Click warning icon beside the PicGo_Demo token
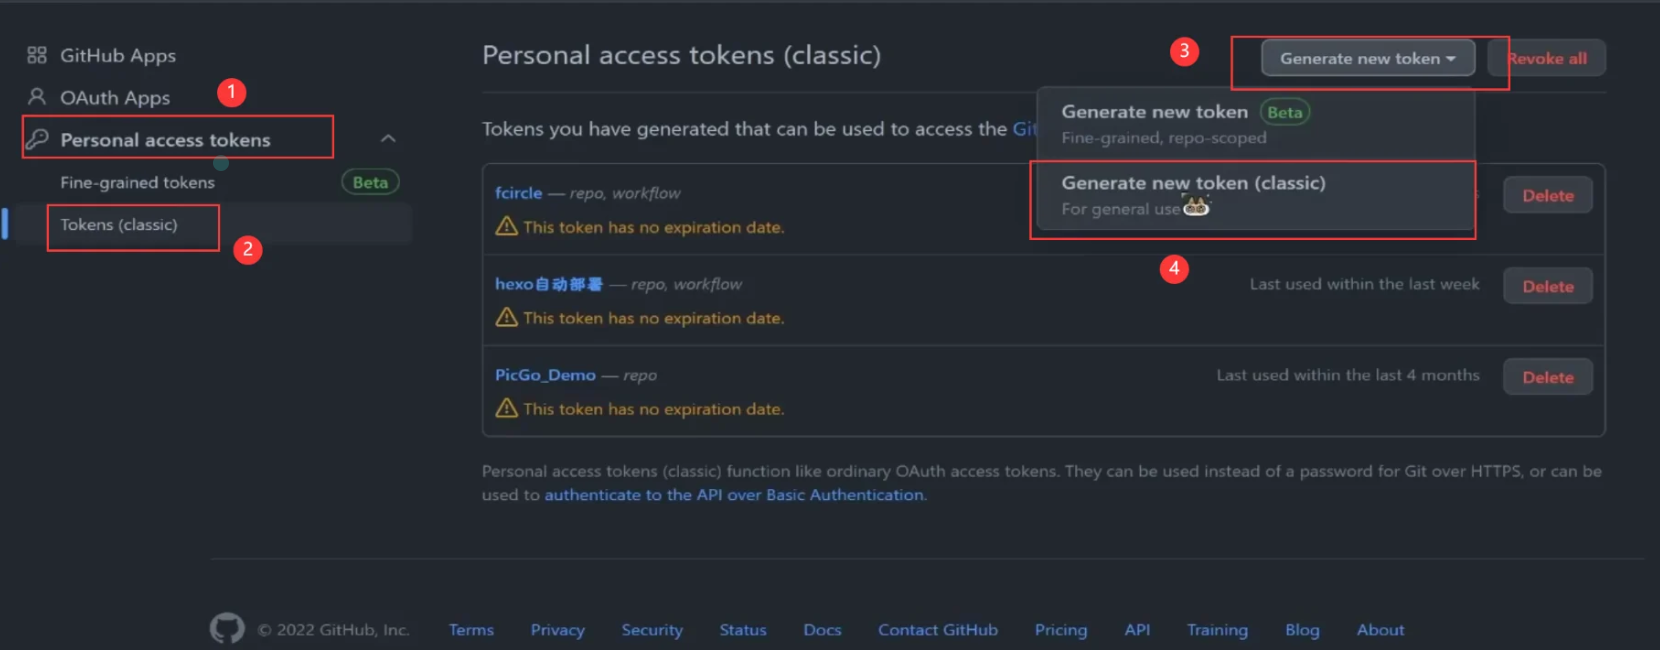1660x650 pixels. coord(507,409)
